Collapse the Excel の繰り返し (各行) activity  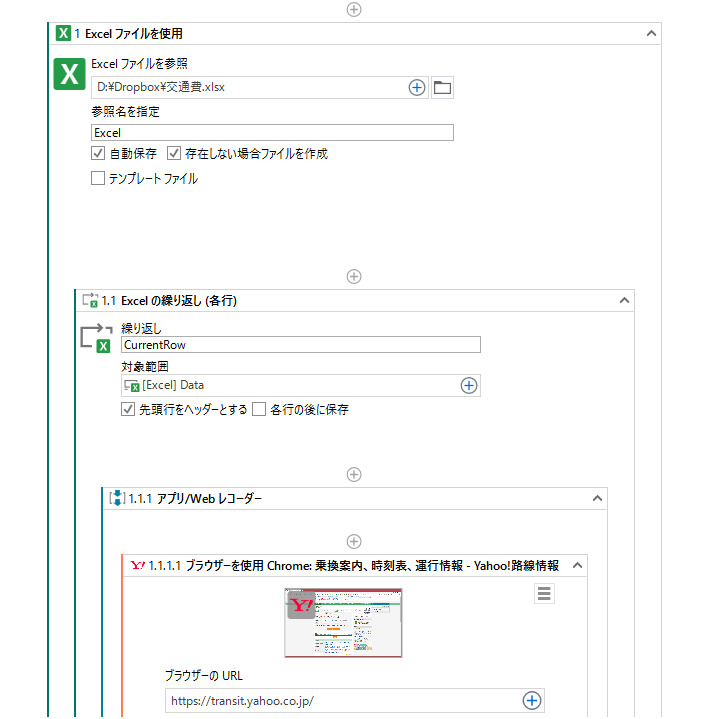(624, 300)
